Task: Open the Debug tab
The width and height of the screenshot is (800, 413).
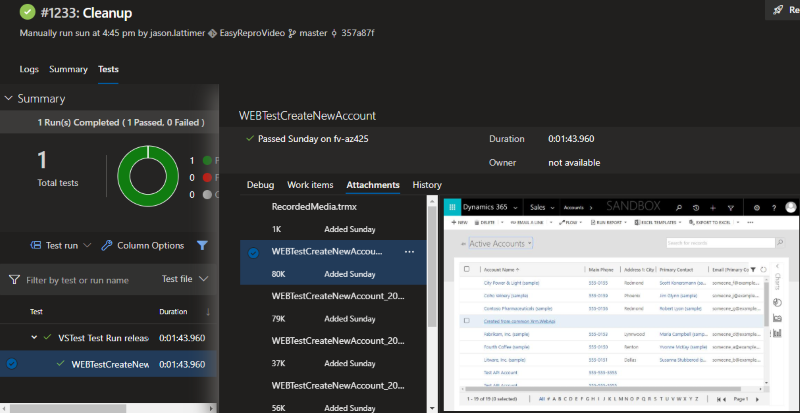Action: [x=260, y=185]
